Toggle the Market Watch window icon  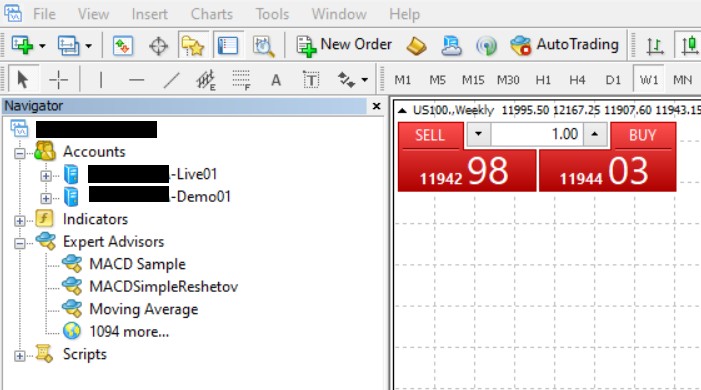pos(122,46)
